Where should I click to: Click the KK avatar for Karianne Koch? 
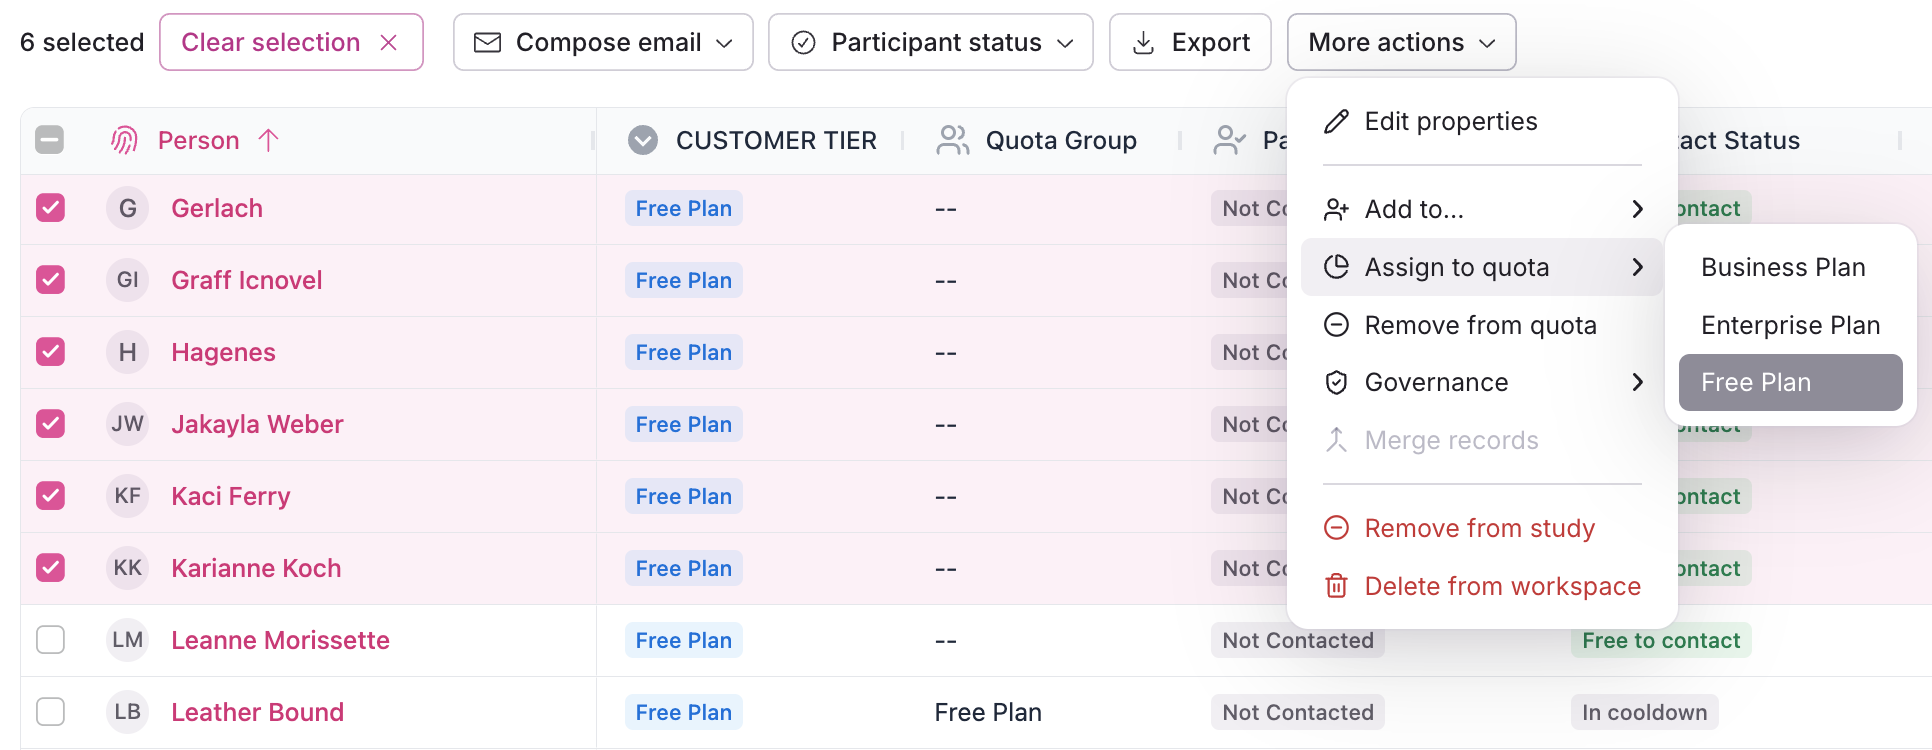pyautogui.click(x=127, y=568)
